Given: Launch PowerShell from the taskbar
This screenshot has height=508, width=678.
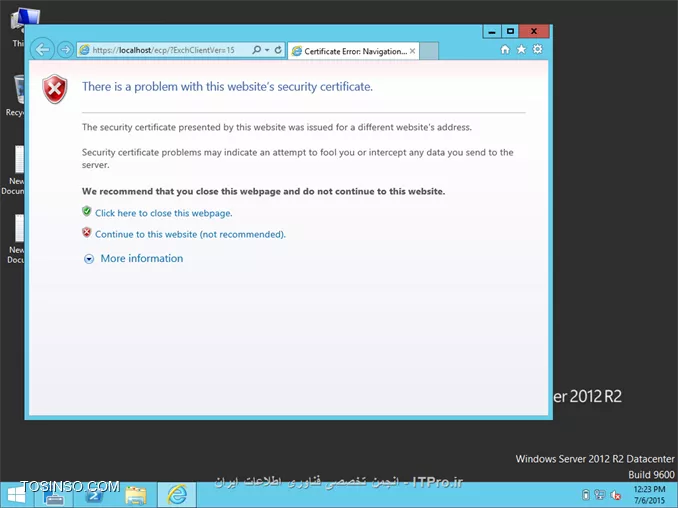Looking at the screenshot, I should tap(94, 495).
